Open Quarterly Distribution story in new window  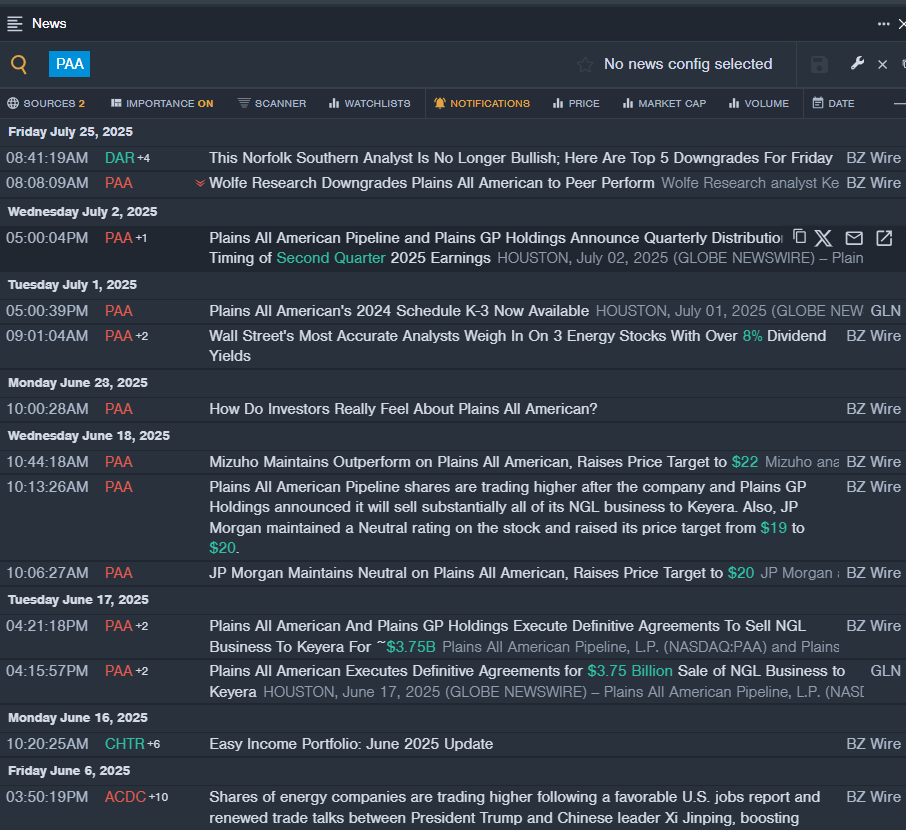pyautogui.click(x=884, y=238)
